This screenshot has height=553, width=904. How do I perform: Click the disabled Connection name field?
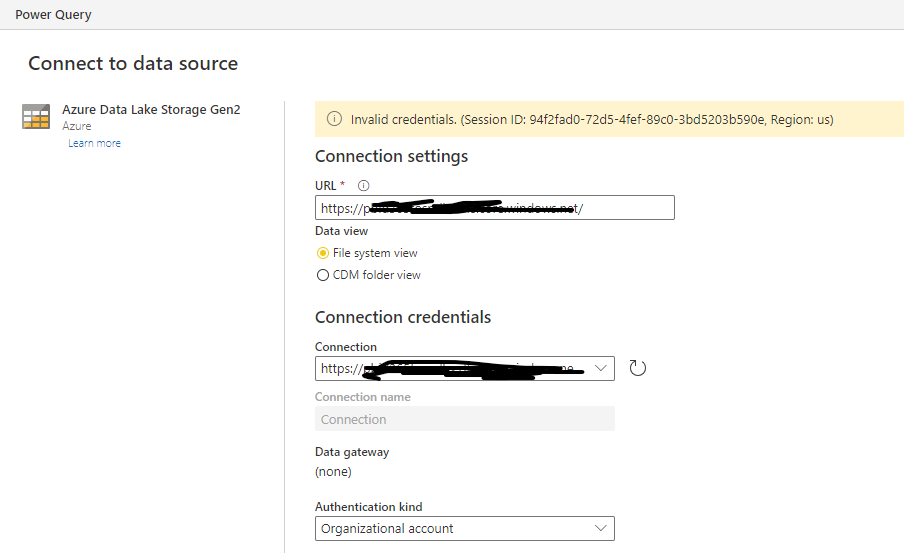click(x=465, y=419)
